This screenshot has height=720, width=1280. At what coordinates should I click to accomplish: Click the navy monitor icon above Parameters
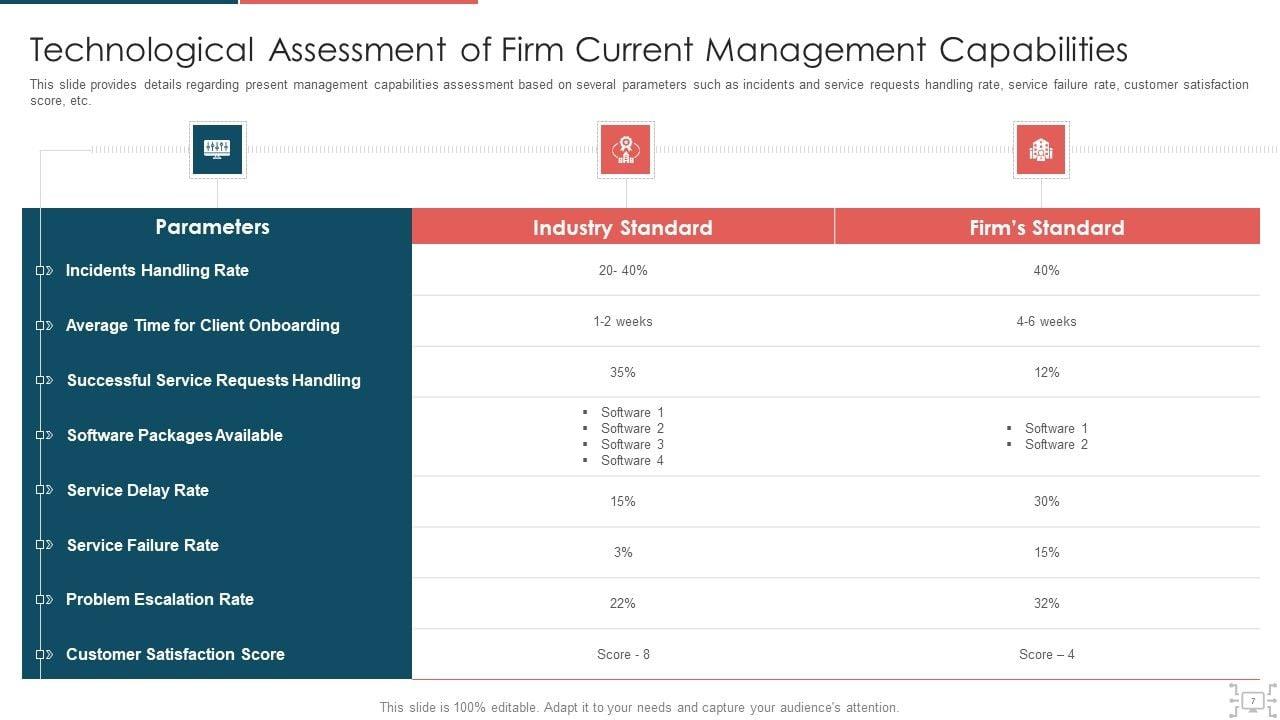pos(216,150)
